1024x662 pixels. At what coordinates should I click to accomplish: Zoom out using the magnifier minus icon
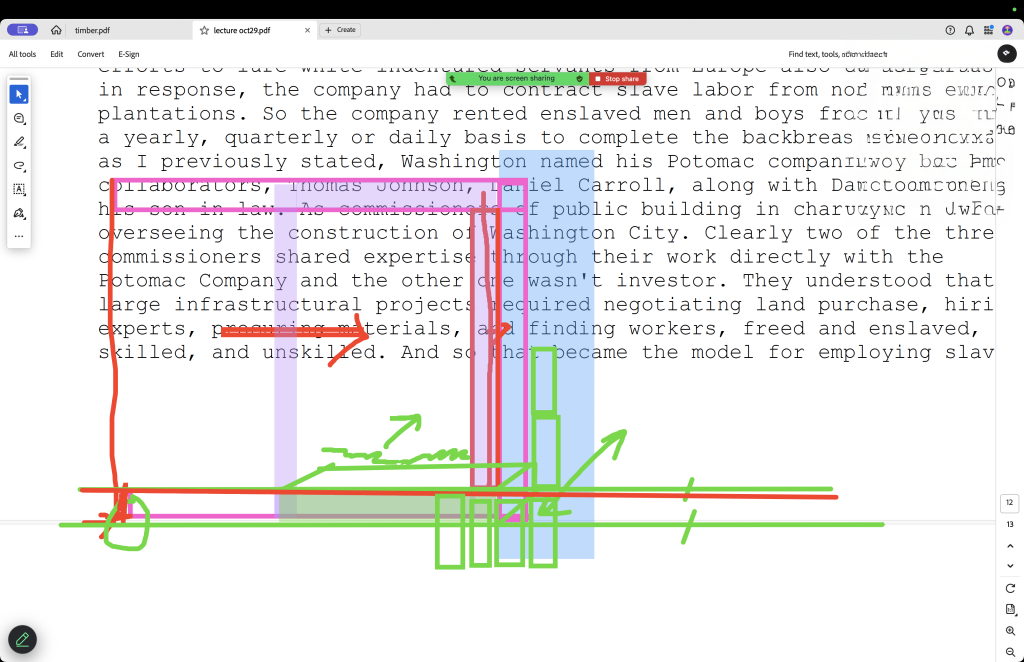tap(1010, 652)
